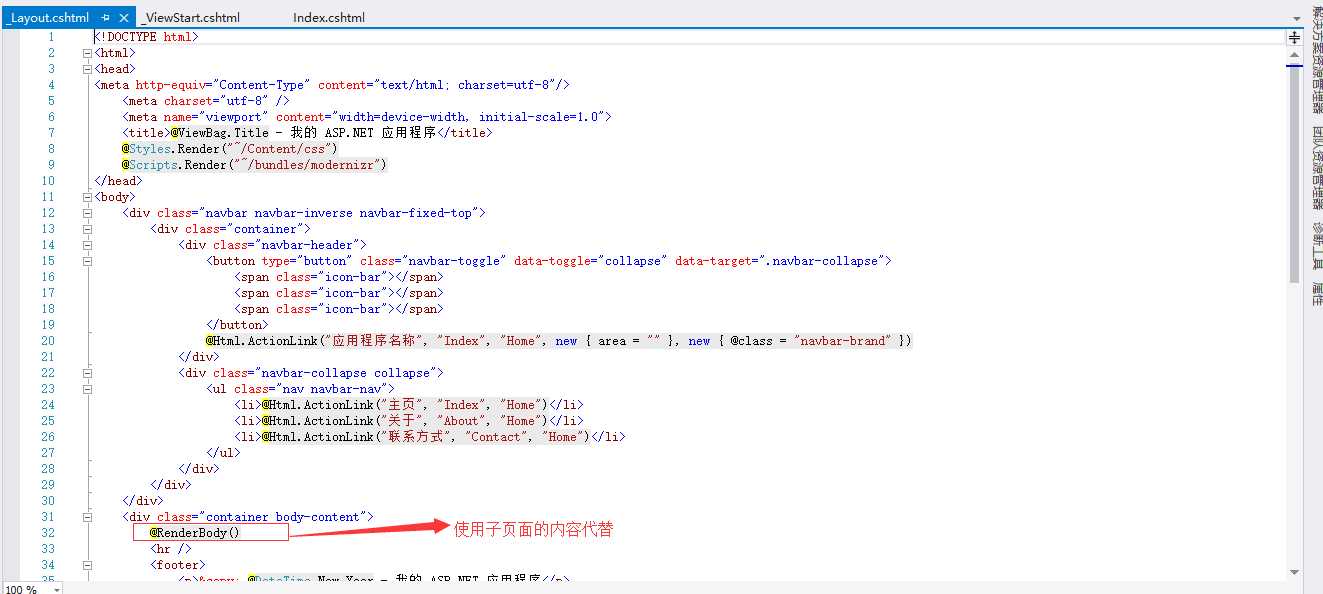Screen dimensions: 1323x594
Task: Collapse the navbar-inverse div on line 12
Action: [87, 213]
